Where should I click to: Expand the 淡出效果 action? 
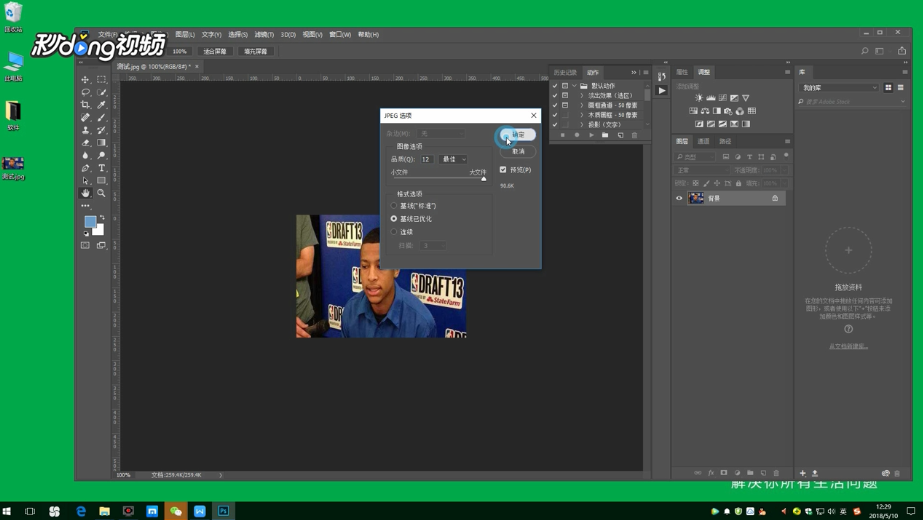[582, 95]
